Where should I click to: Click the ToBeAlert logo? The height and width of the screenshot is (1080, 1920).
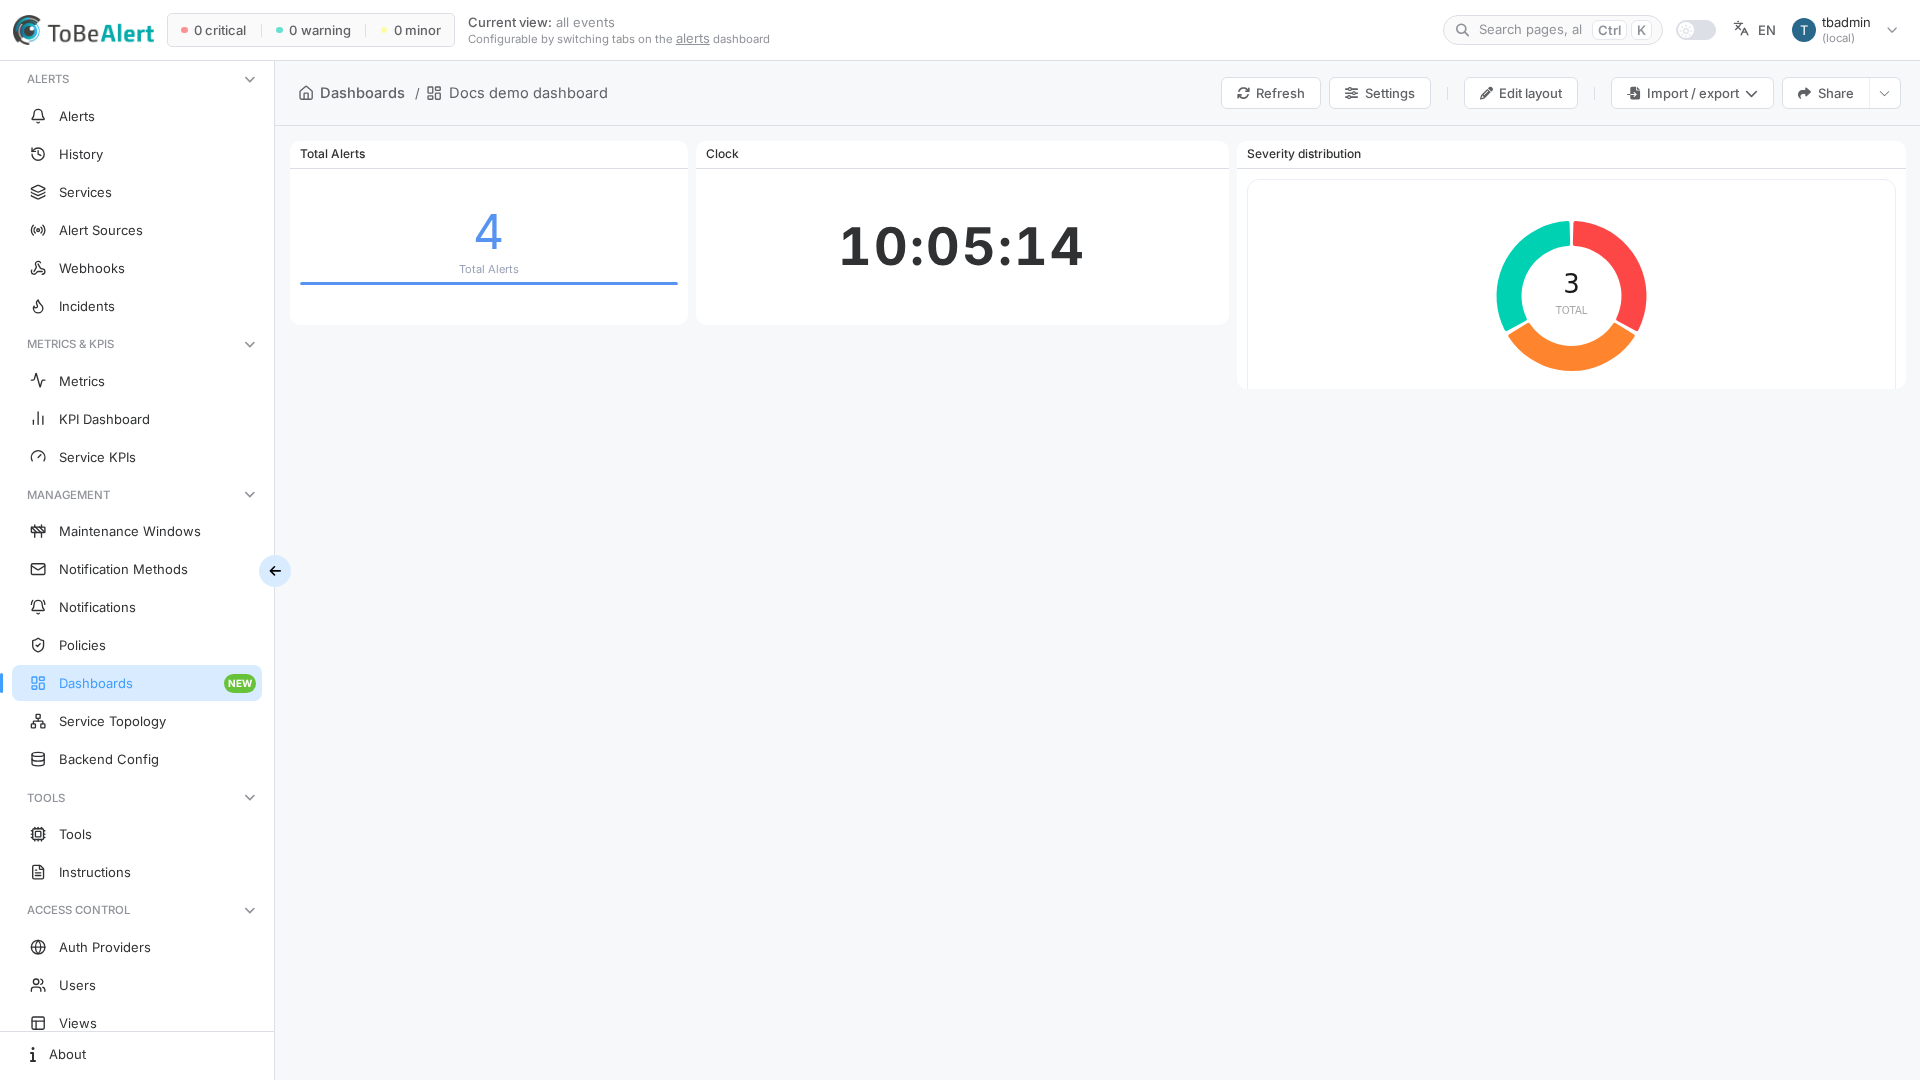point(83,31)
